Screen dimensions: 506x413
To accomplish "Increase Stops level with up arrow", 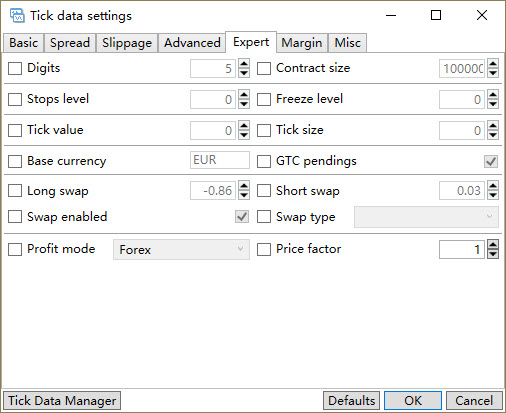I will tap(244, 95).
